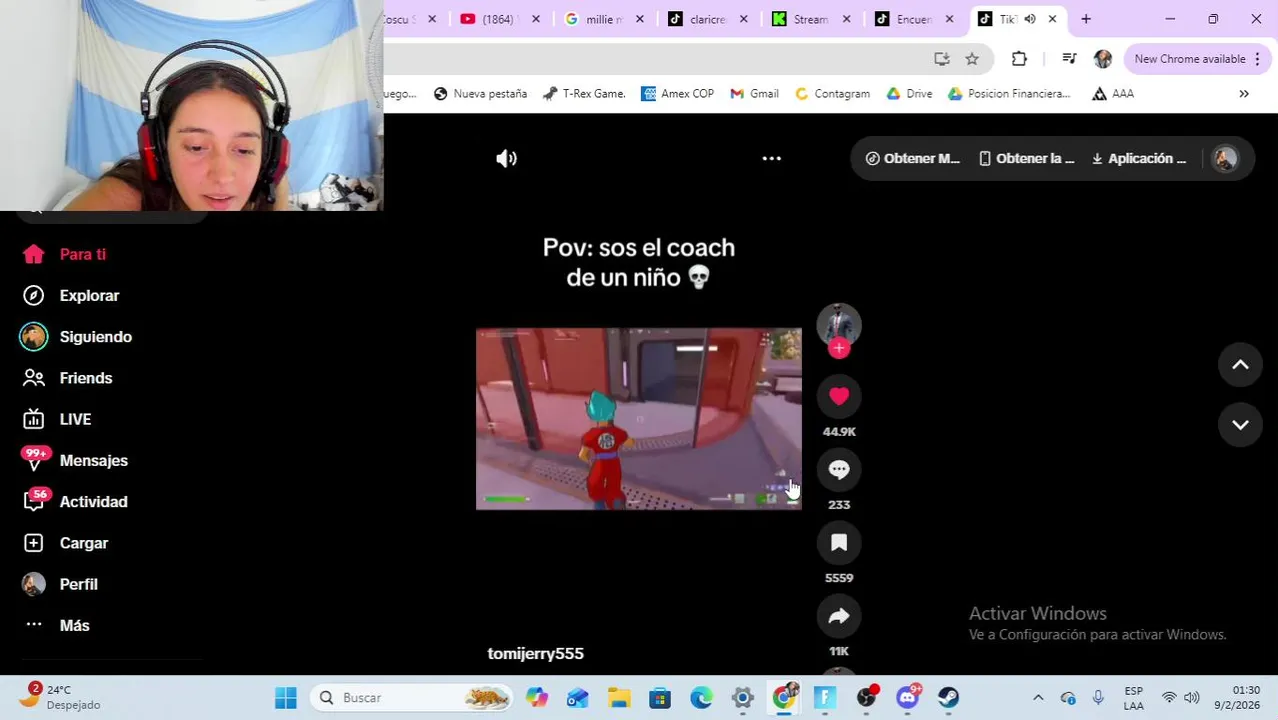This screenshot has height=720, width=1278.
Task: Click the Obtener la... app button
Action: pos(1026,158)
